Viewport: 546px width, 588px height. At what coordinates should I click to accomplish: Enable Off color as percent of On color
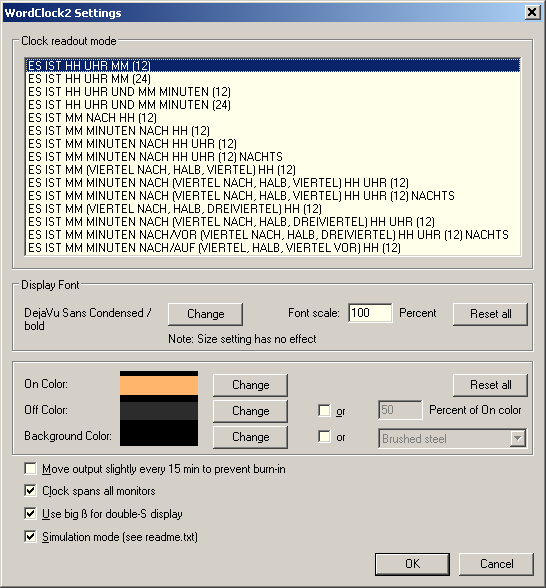pos(324,411)
